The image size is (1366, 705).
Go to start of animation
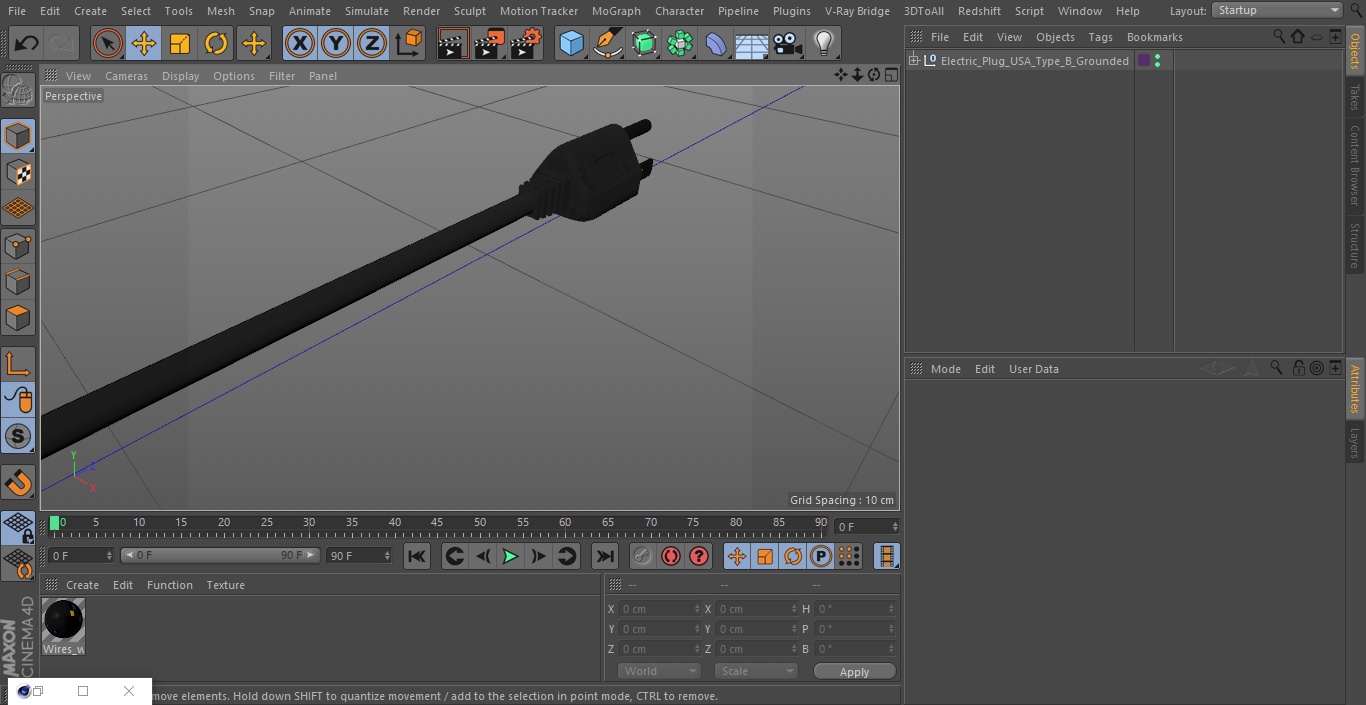coord(417,556)
